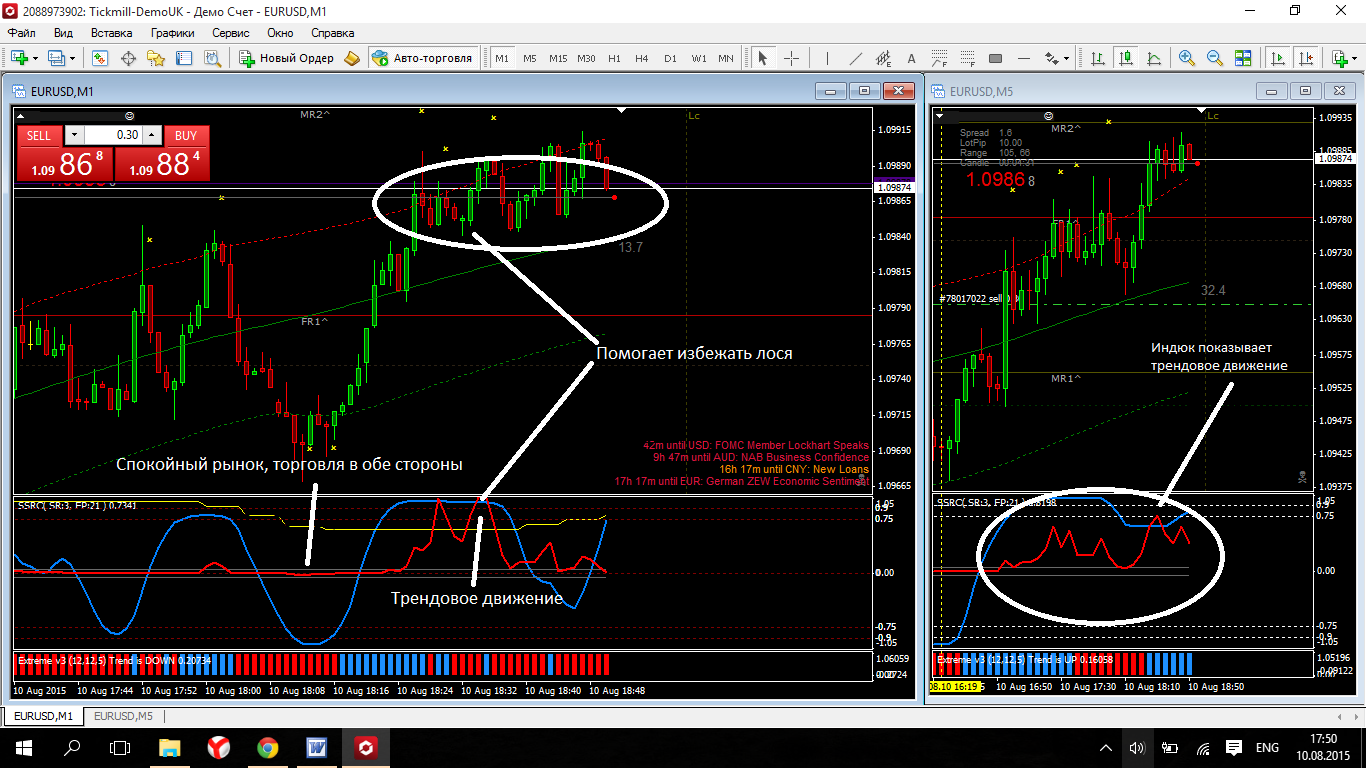Open the Indicators list icon
Screen dimensions: 1366x768
[1340, 58]
